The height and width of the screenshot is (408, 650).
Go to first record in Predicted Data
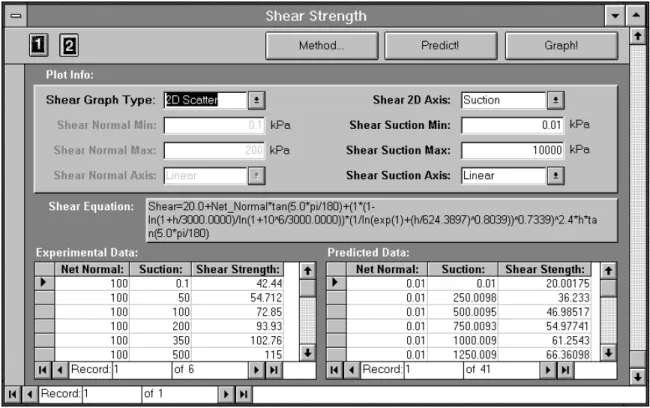pyautogui.click(x=334, y=370)
